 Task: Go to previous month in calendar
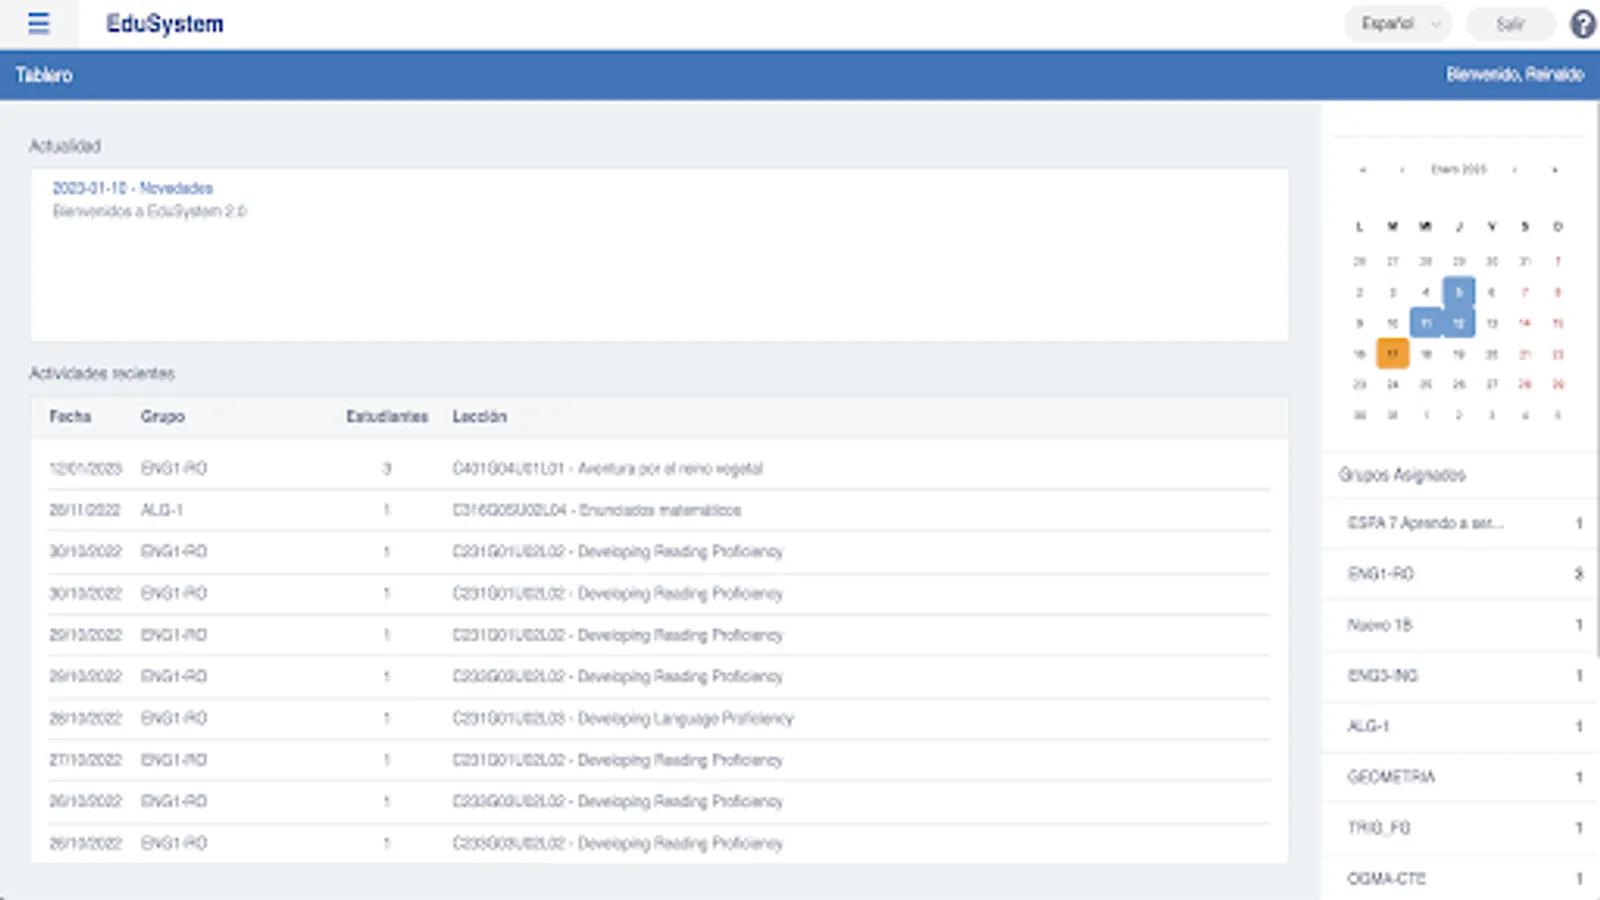[x=1402, y=170]
